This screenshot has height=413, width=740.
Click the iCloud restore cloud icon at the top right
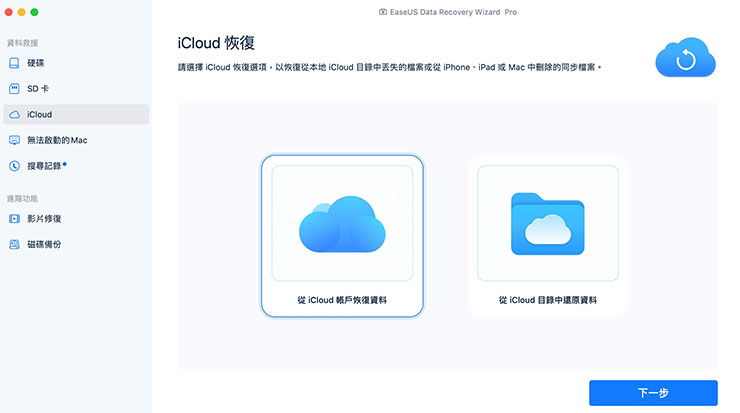[x=685, y=57]
